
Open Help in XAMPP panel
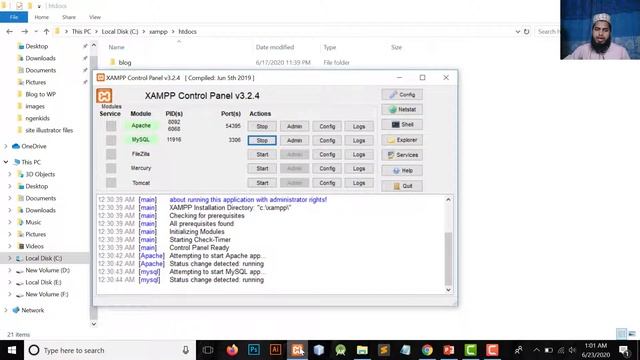pos(402,171)
